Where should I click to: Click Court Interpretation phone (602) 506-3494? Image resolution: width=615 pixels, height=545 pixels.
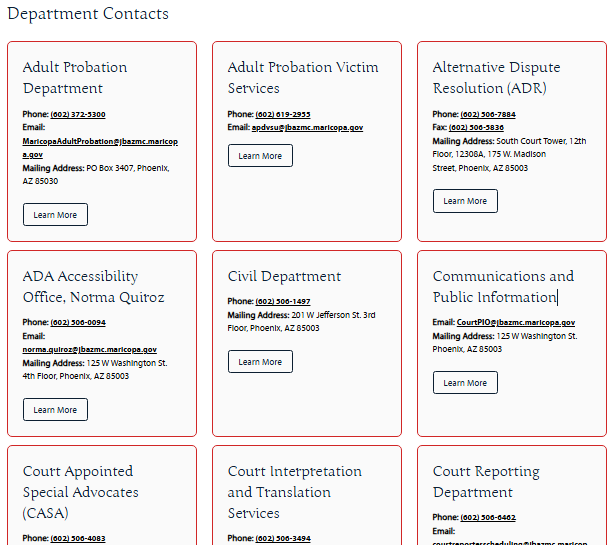(x=283, y=538)
